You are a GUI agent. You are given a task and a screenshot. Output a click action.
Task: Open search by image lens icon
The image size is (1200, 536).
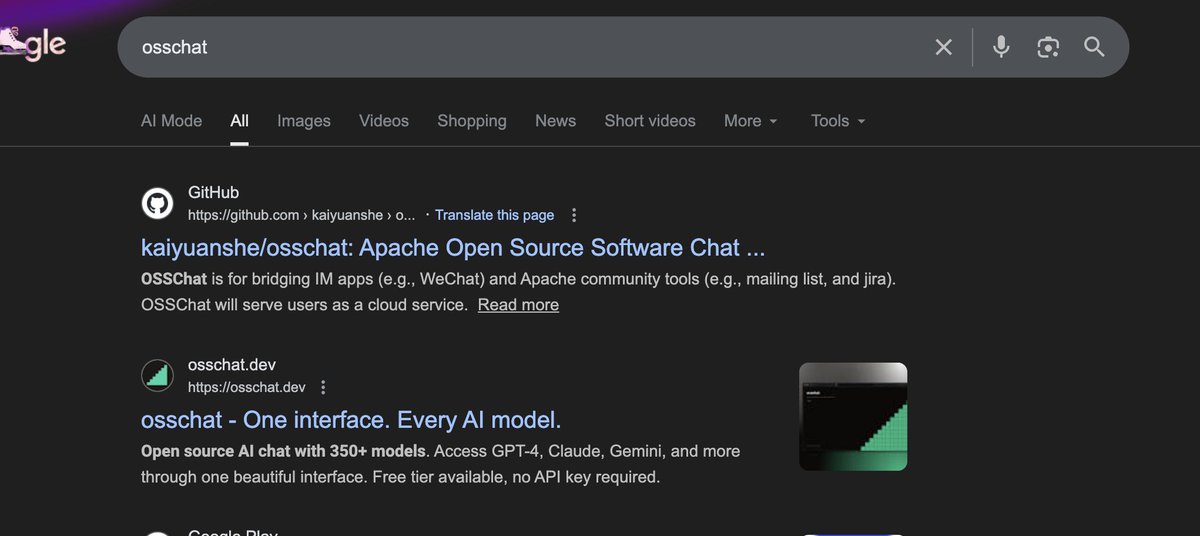click(1048, 47)
